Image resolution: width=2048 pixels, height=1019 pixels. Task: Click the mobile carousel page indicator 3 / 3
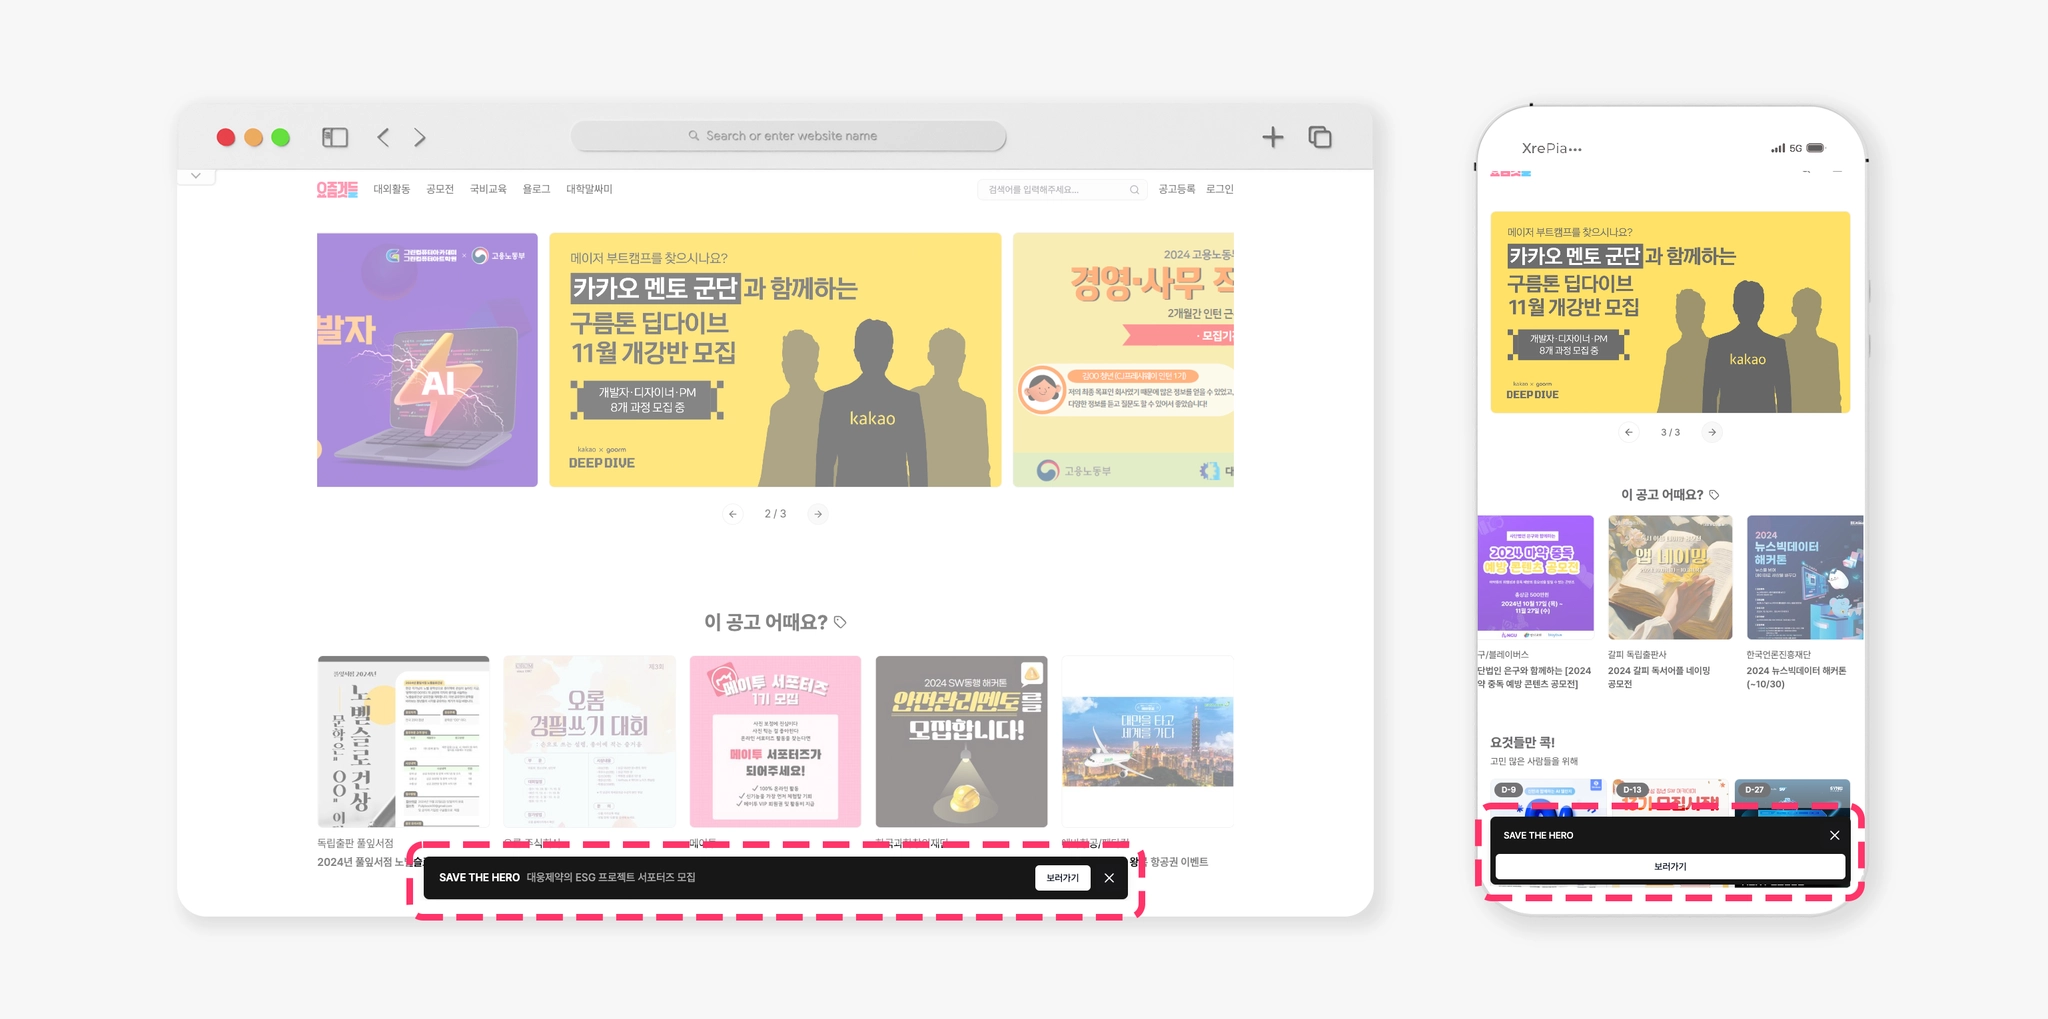1670,432
